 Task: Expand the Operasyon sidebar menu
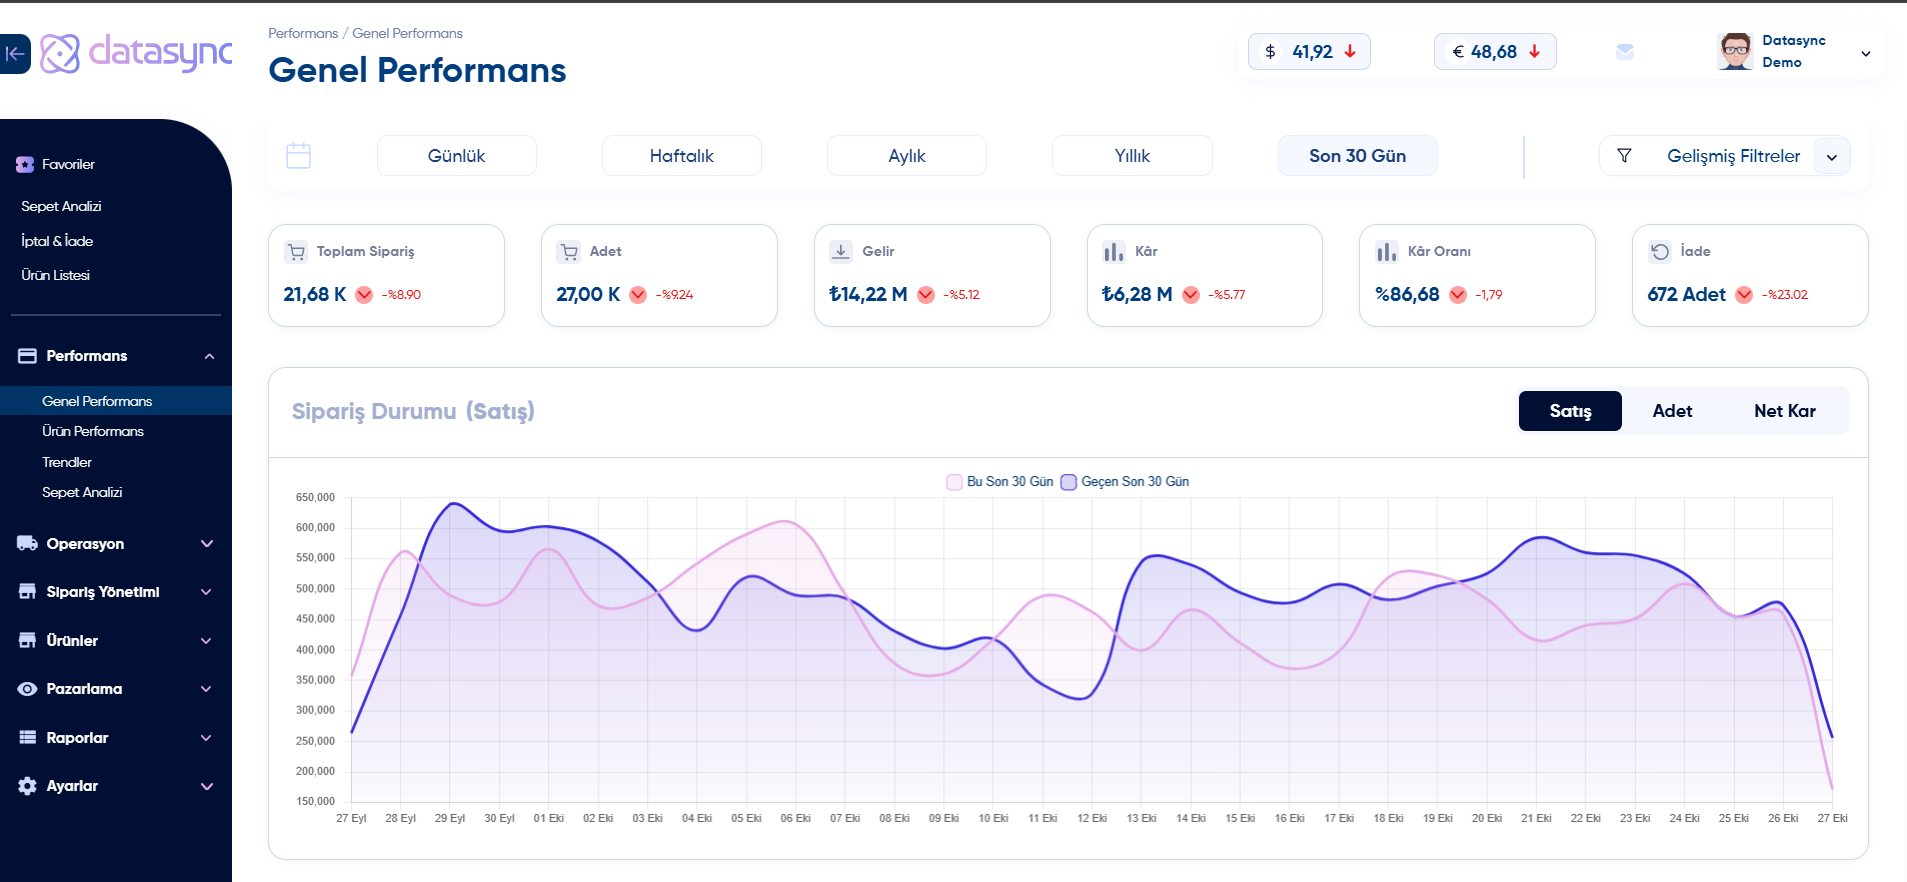[x=115, y=544]
